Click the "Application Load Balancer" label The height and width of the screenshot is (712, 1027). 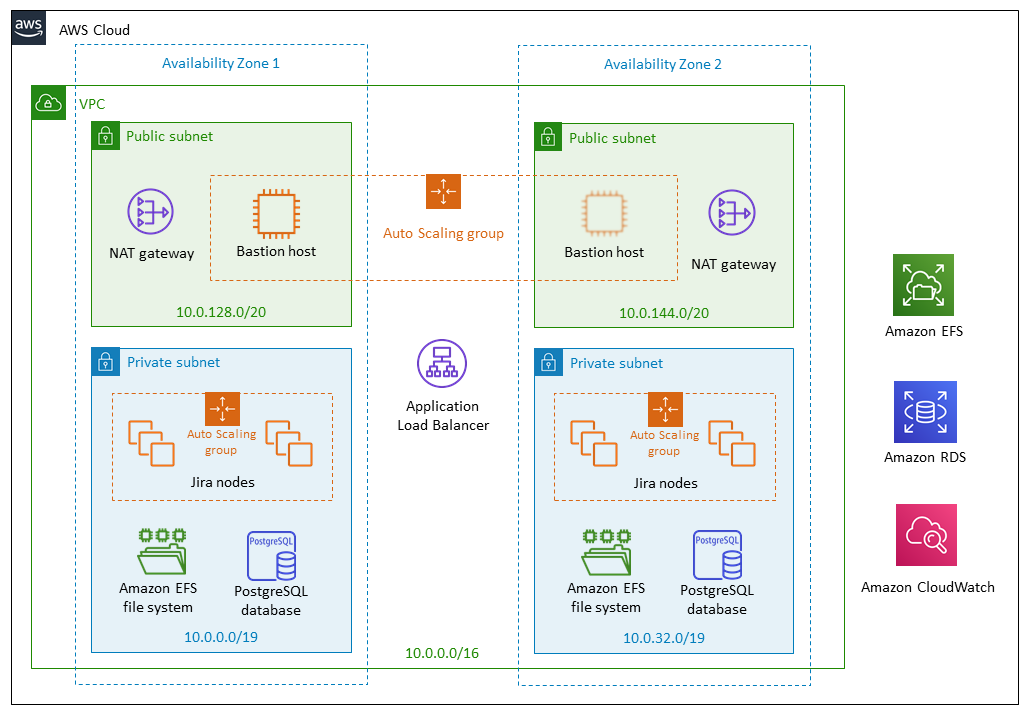[443, 416]
